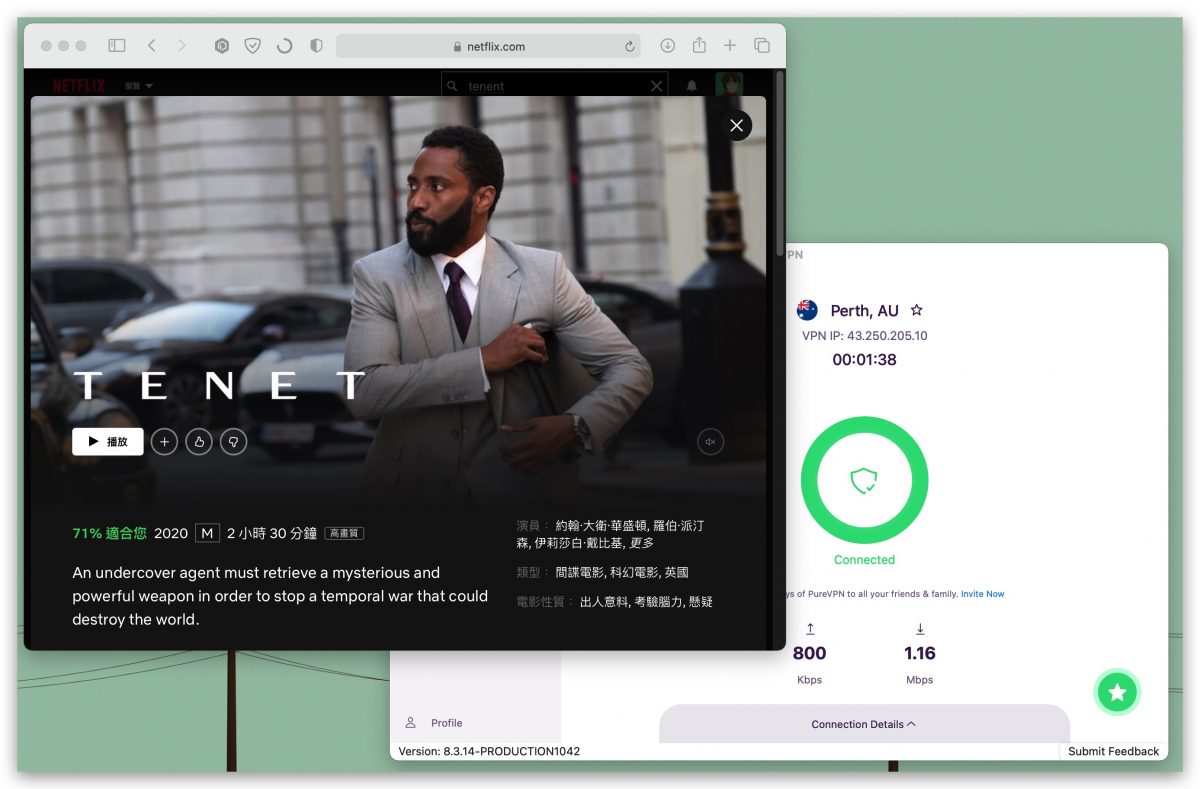Click the 71% 適合您 match text

pos(110,533)
